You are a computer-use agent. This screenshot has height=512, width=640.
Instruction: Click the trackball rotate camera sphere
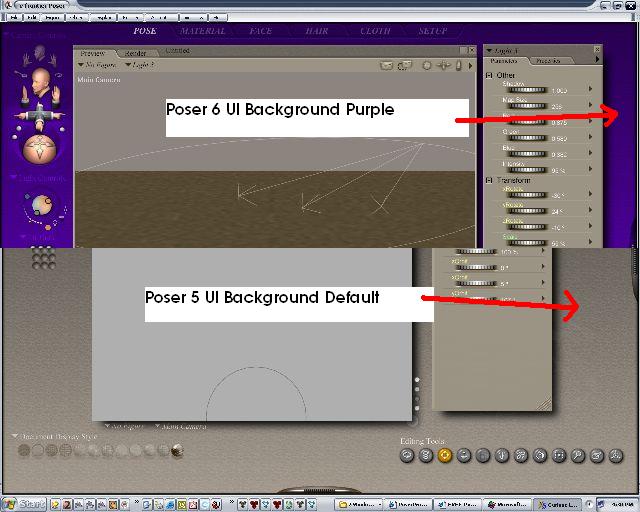click(39, 149)
